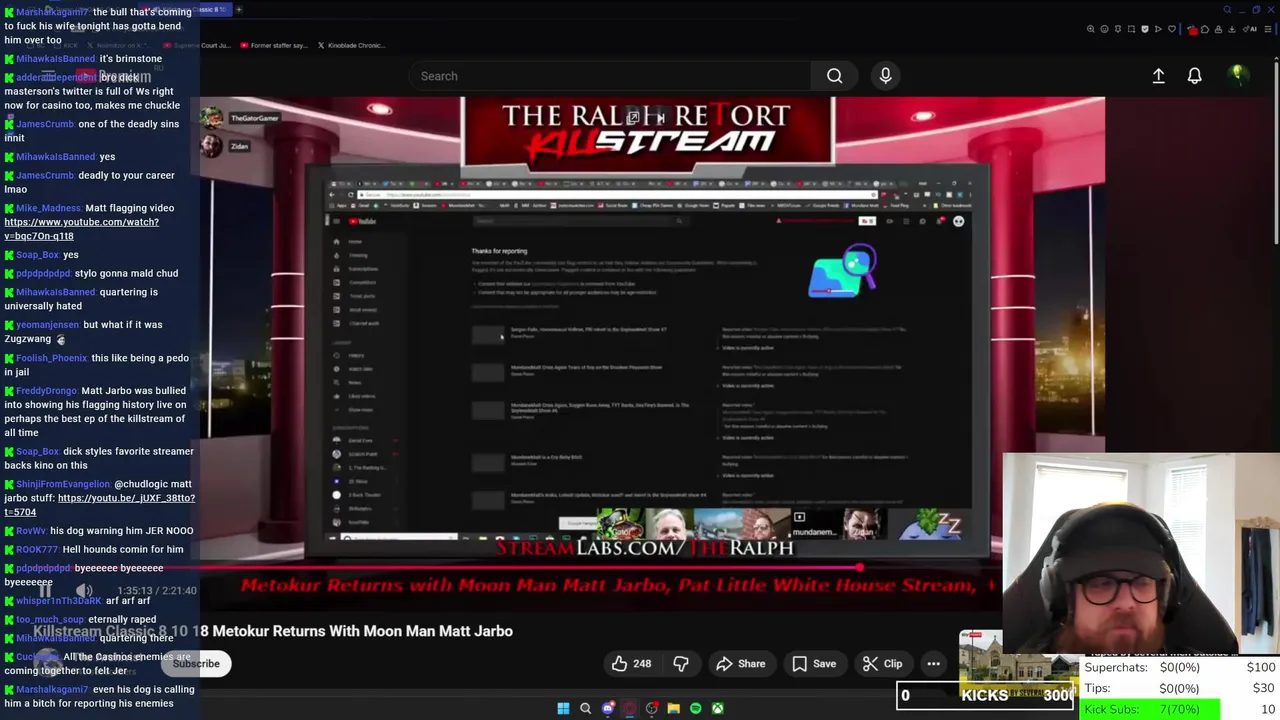Click username too_much_soup in chat
This screenshot has height=720, width=1280.
[50, 620]
